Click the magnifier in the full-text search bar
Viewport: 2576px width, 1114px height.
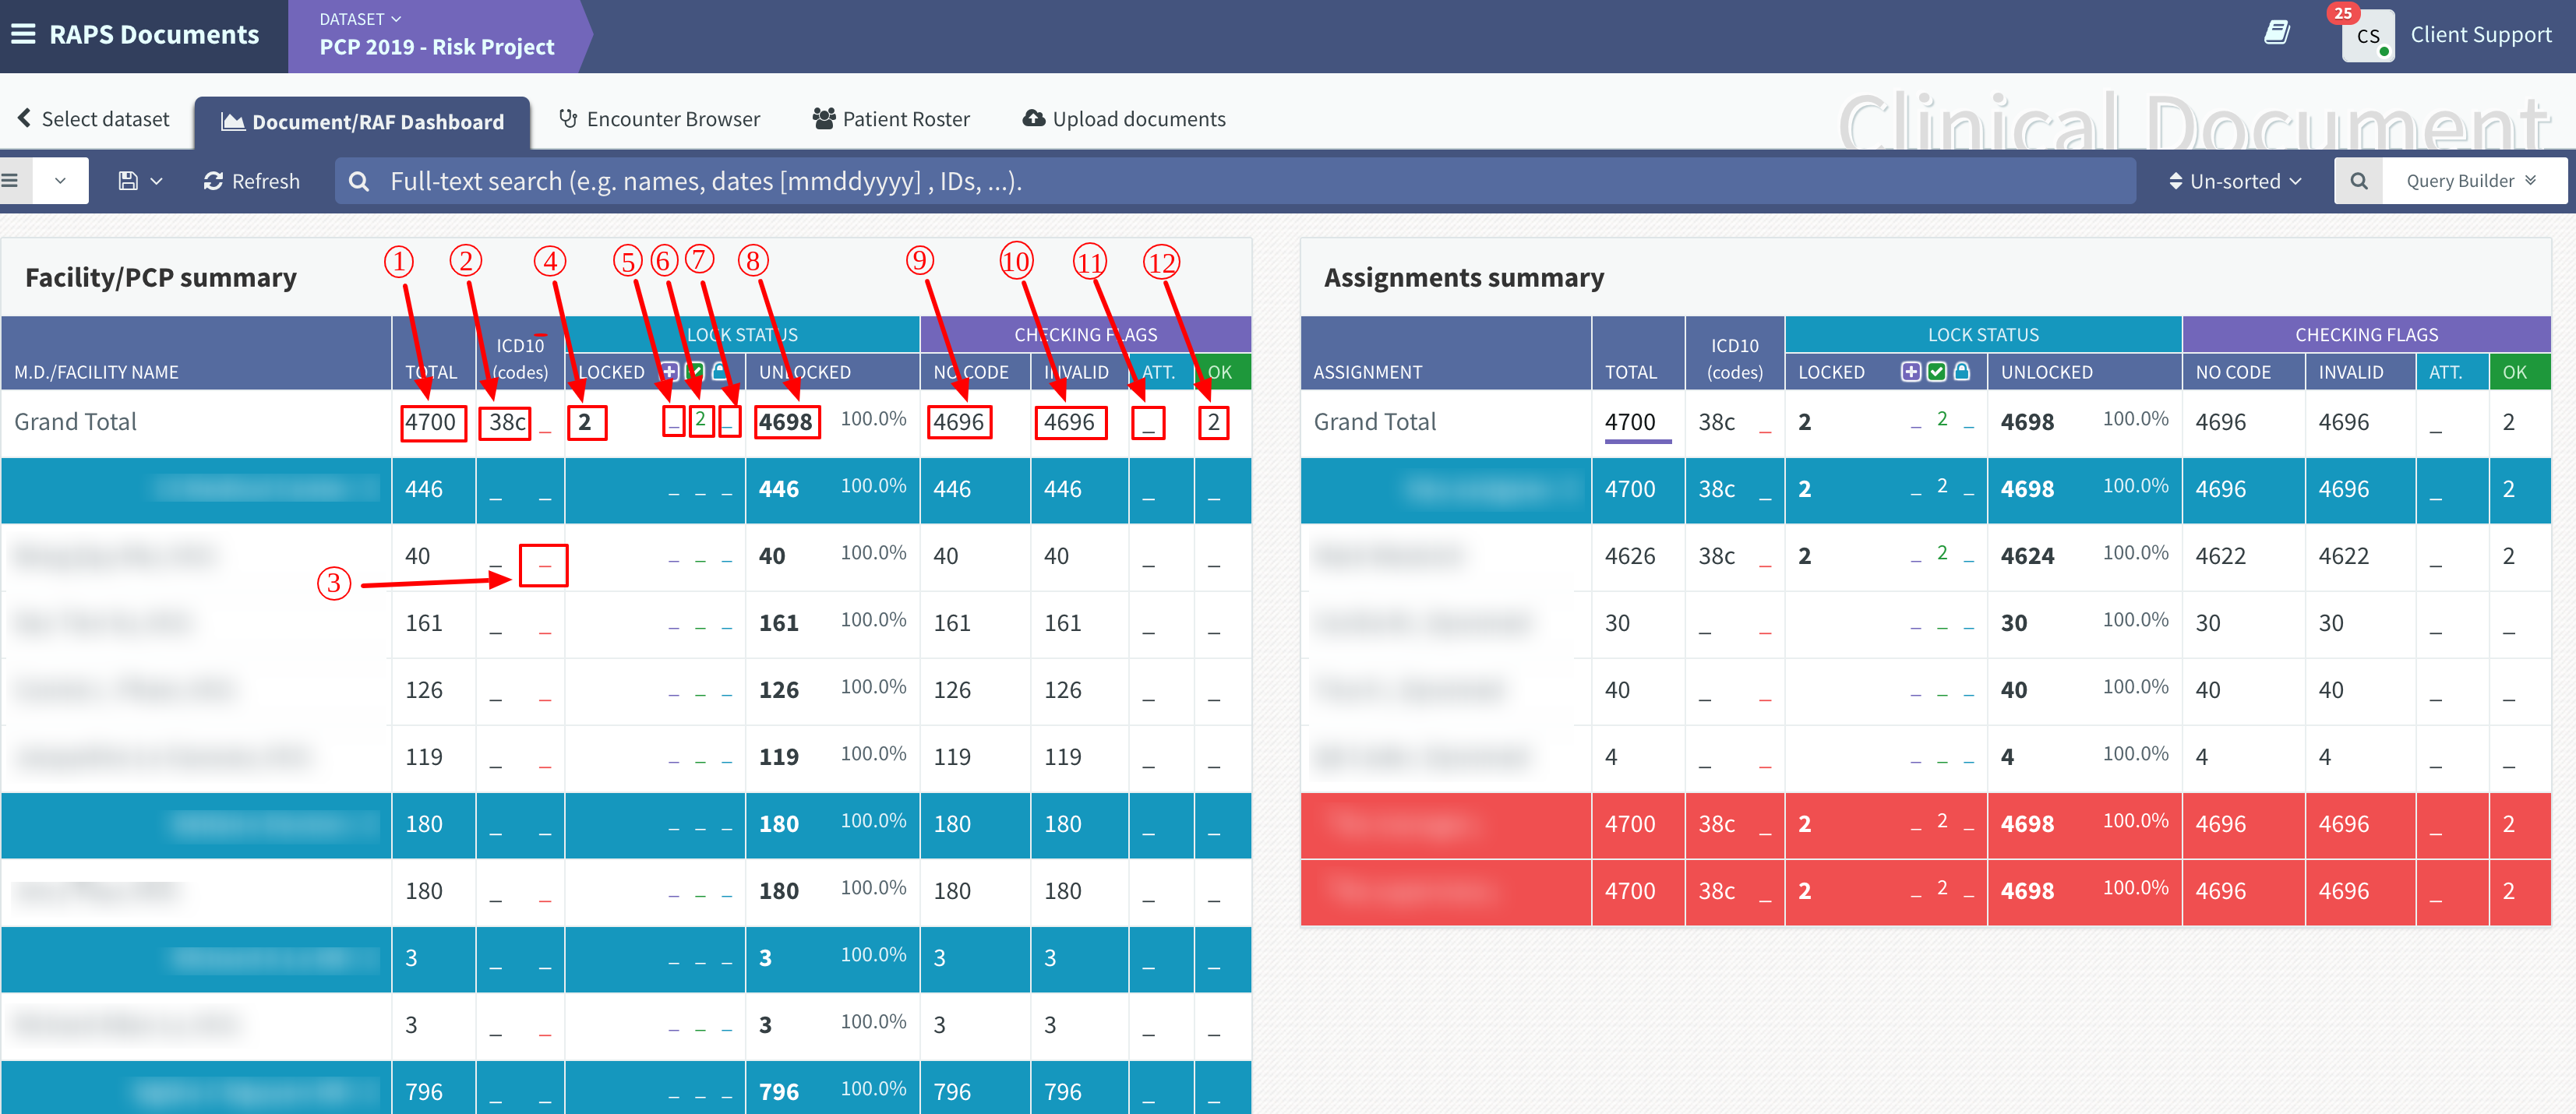359,181
